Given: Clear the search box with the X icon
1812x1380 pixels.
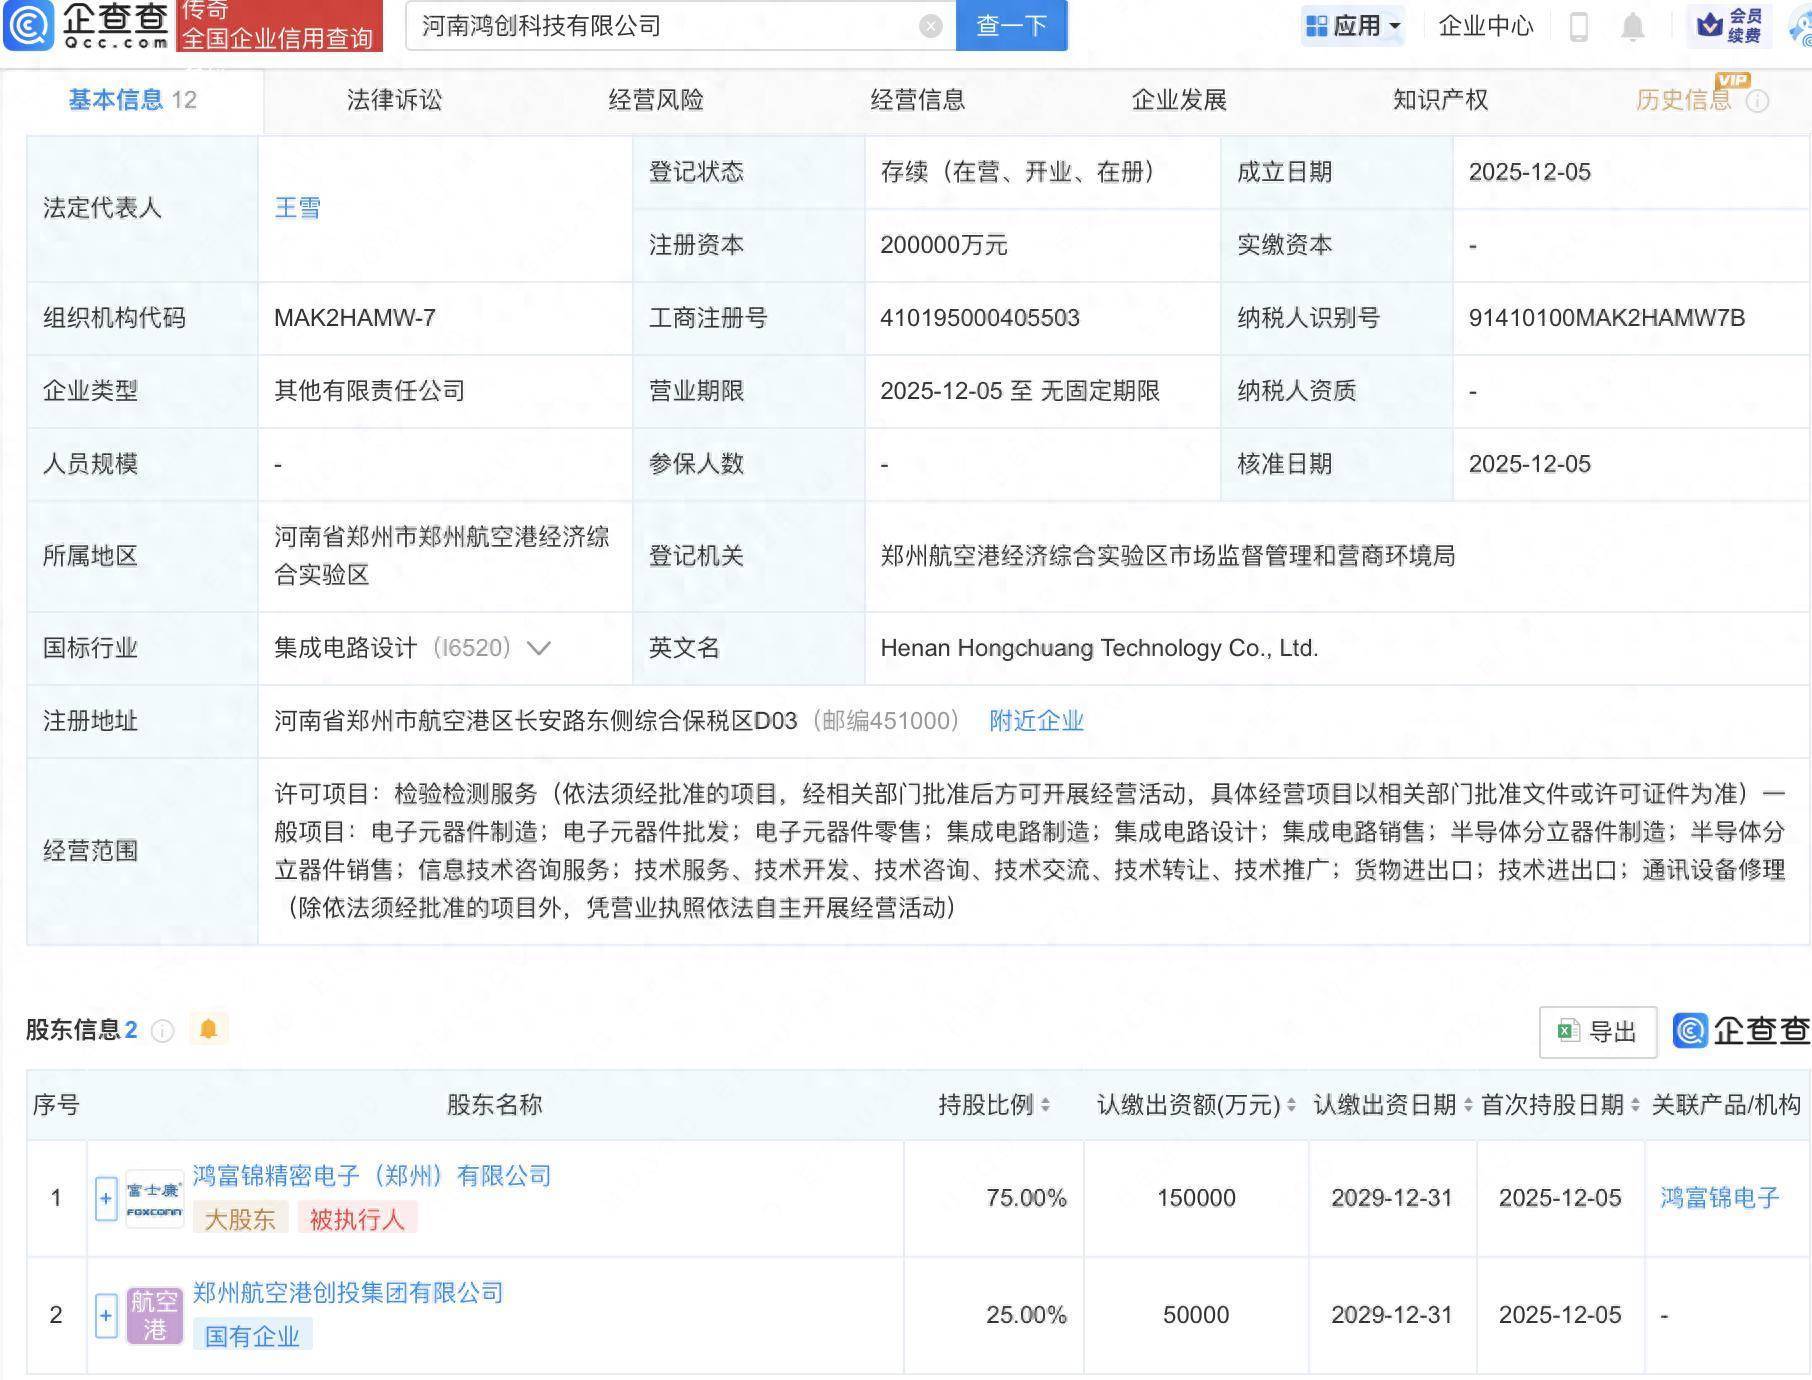Looking at the screenshot, I should tap(930, 26).
